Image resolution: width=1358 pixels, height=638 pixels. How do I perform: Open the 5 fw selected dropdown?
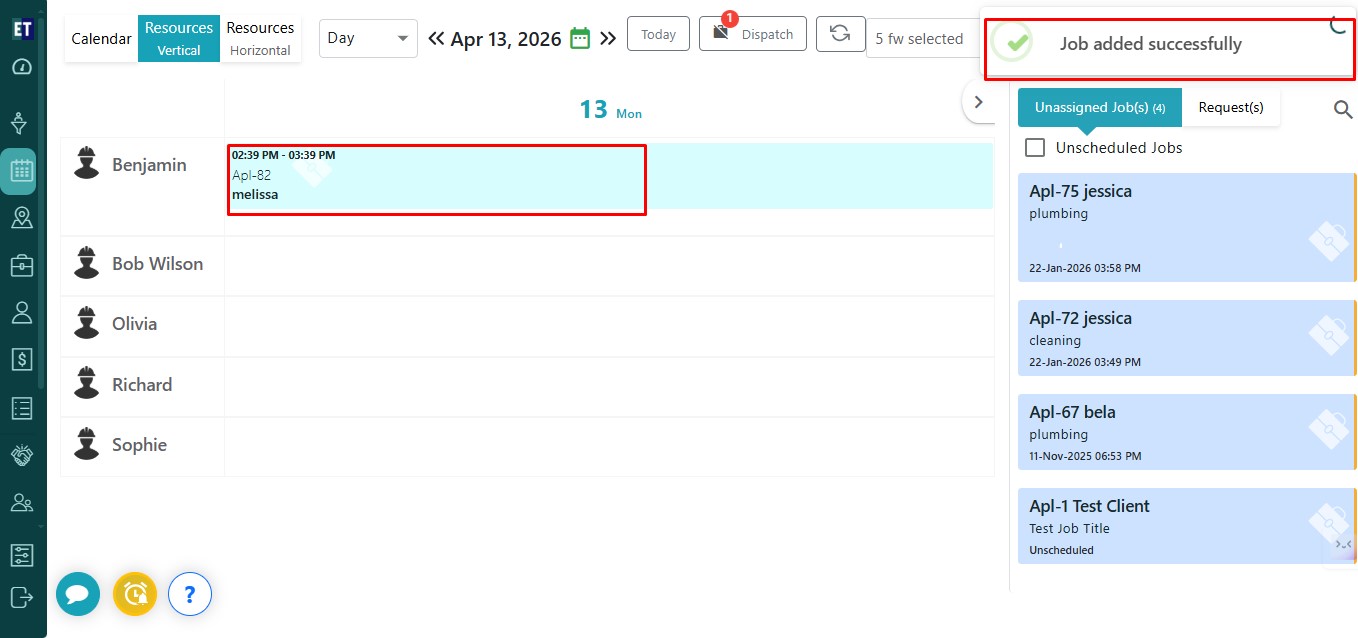click(919, 39)
